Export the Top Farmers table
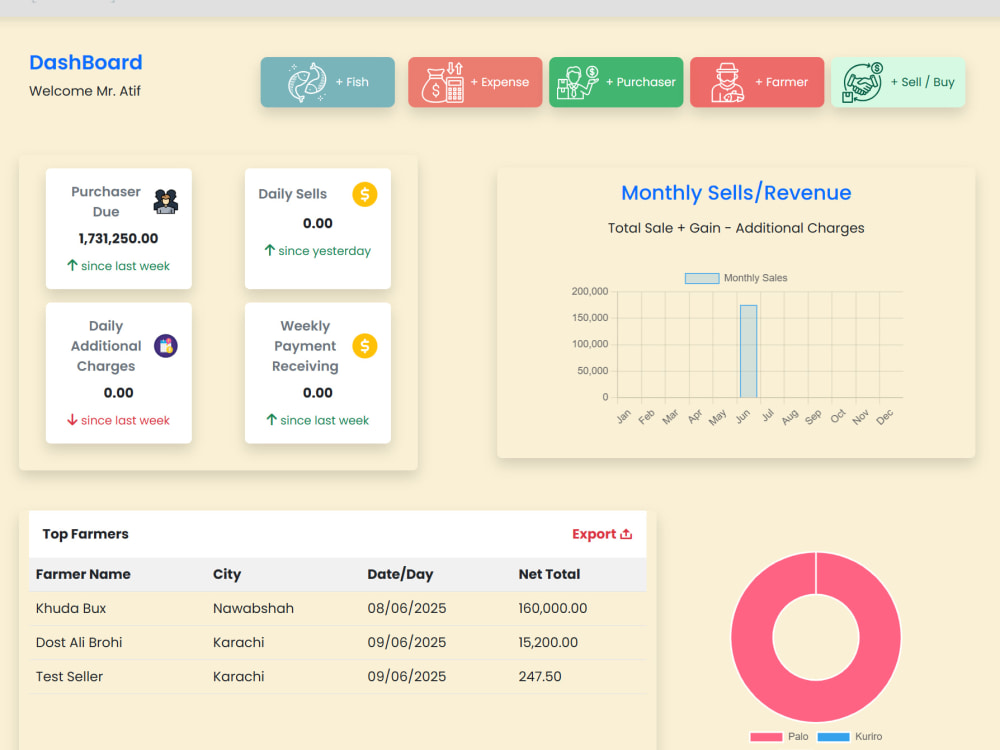 601,534
